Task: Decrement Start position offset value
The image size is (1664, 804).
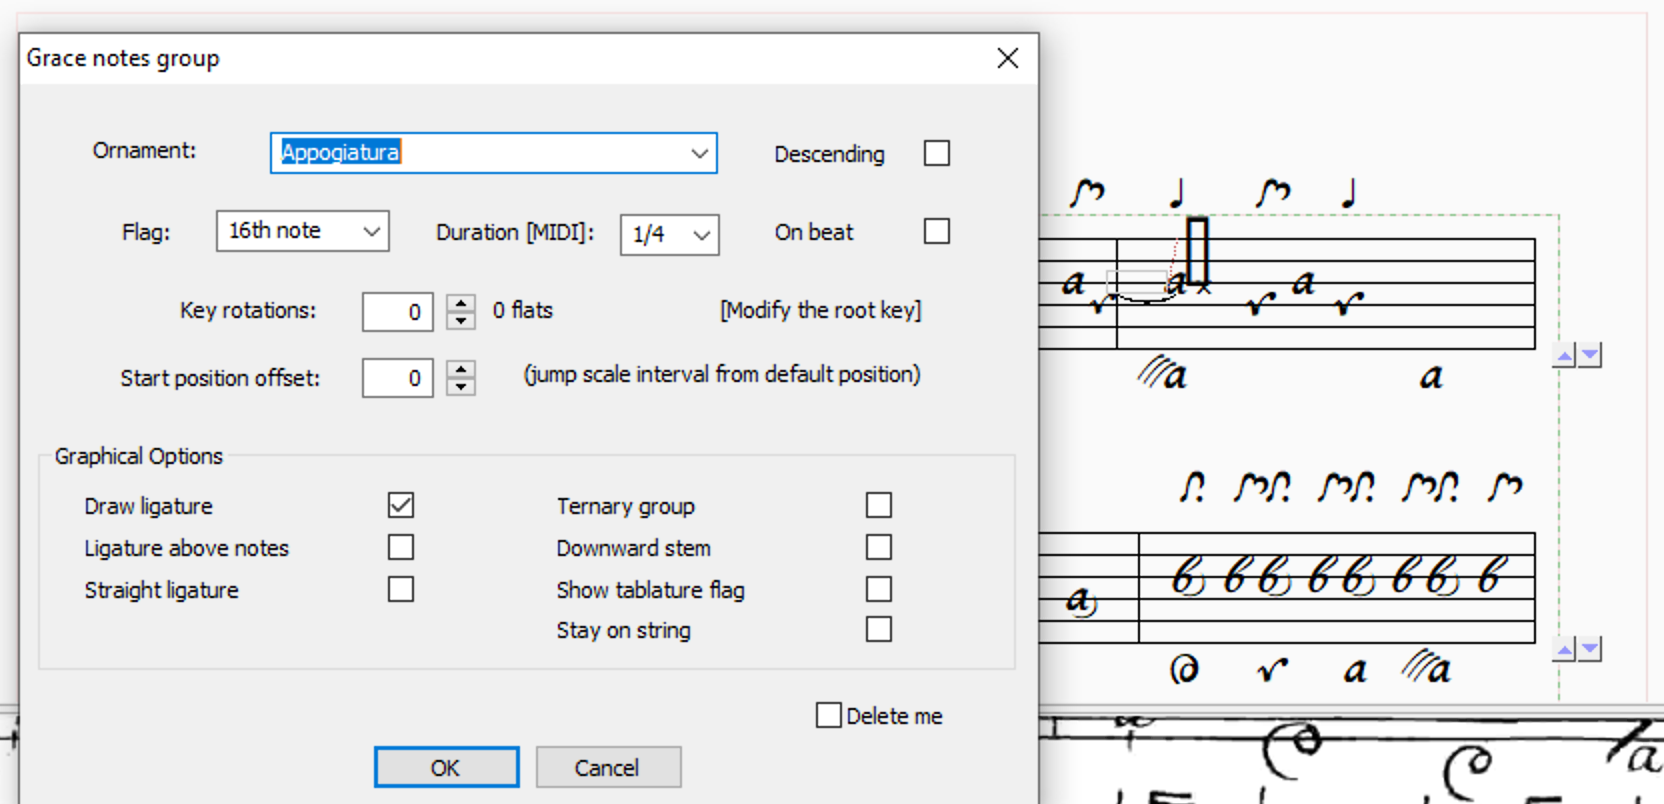Action: (461, 387)
